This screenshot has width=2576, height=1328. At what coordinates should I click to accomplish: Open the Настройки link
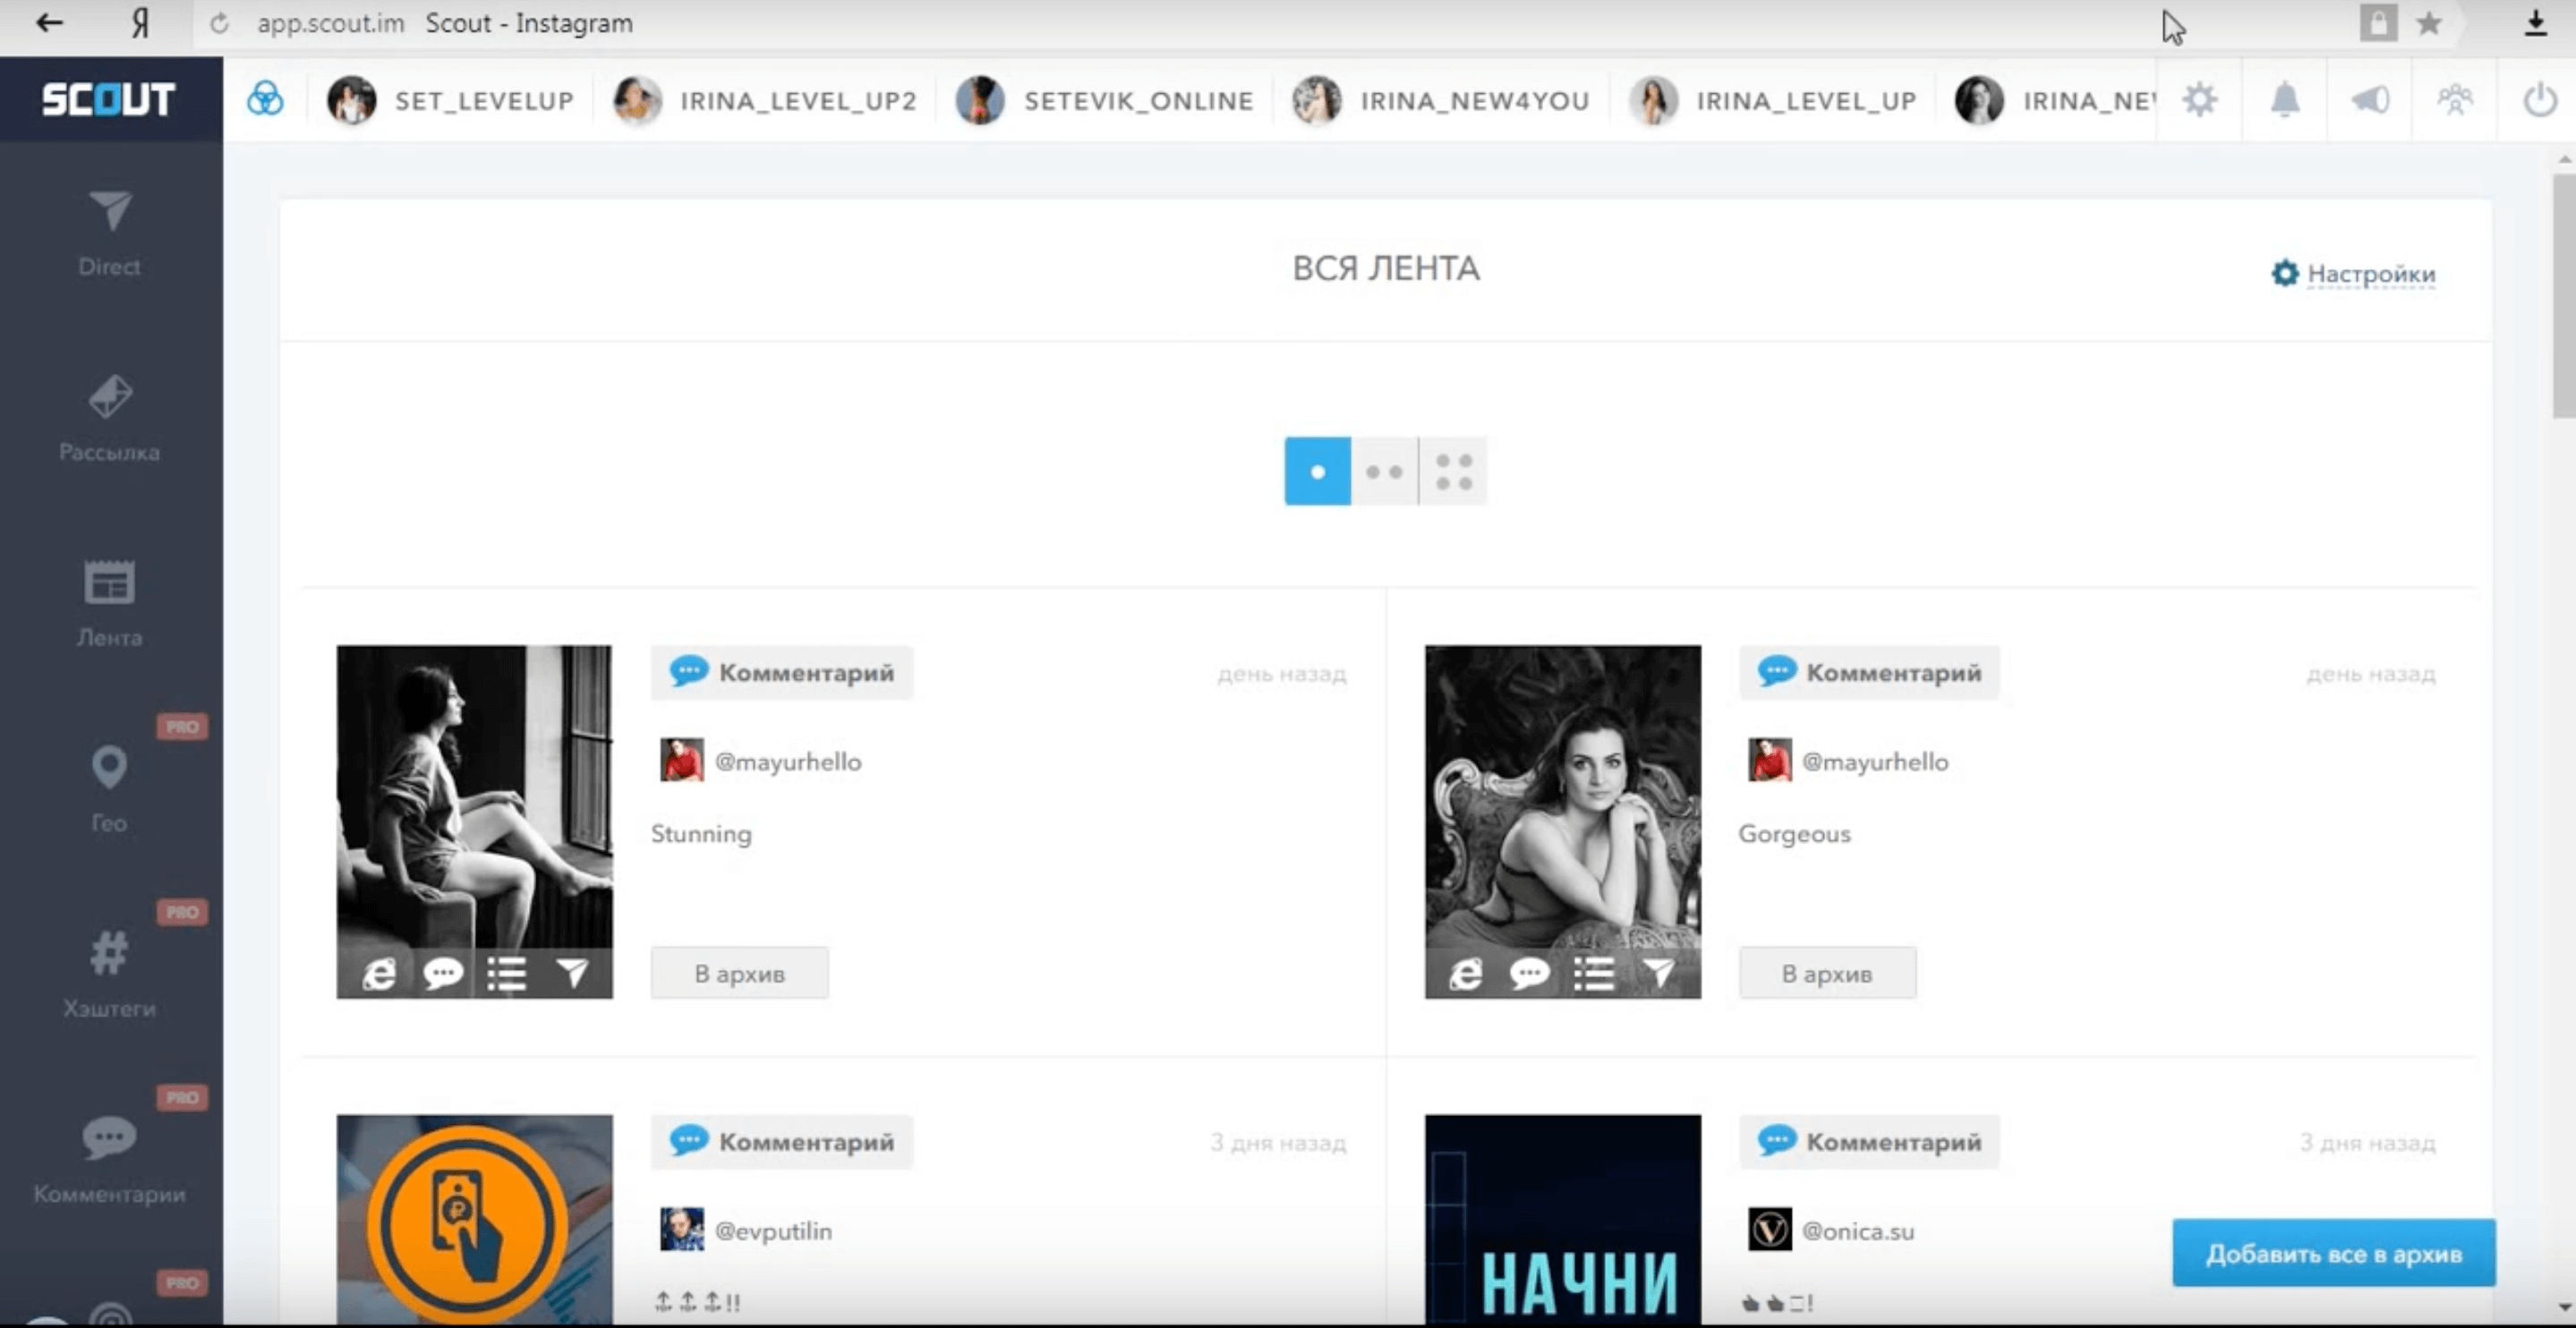pos(2353,273)
